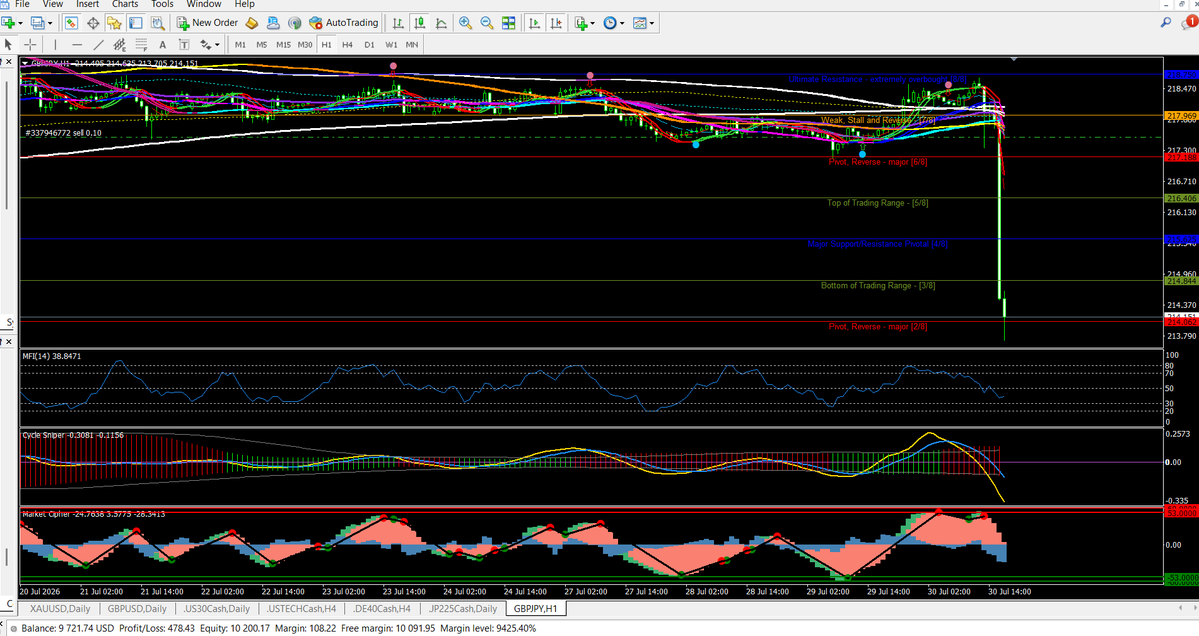Select the text tool A
Screen dimensions: 1199x636
point(162,44)
